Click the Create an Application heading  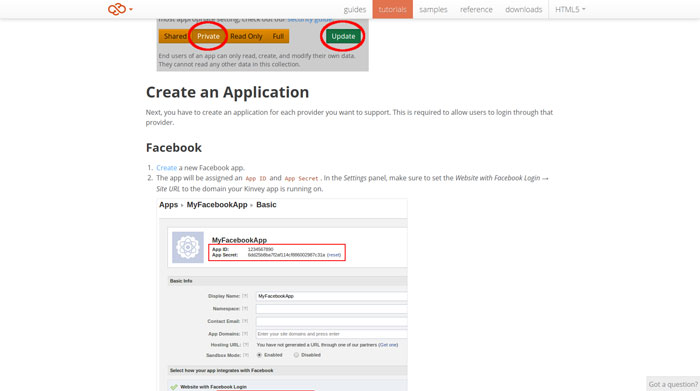click(227, 92)
